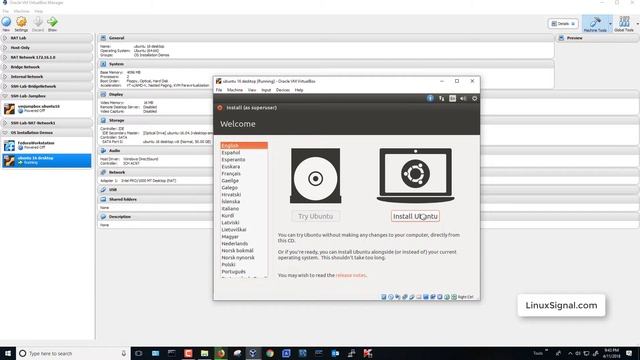Select the FedoraWorkstation VM
The image size is (640, 360).
47,145
